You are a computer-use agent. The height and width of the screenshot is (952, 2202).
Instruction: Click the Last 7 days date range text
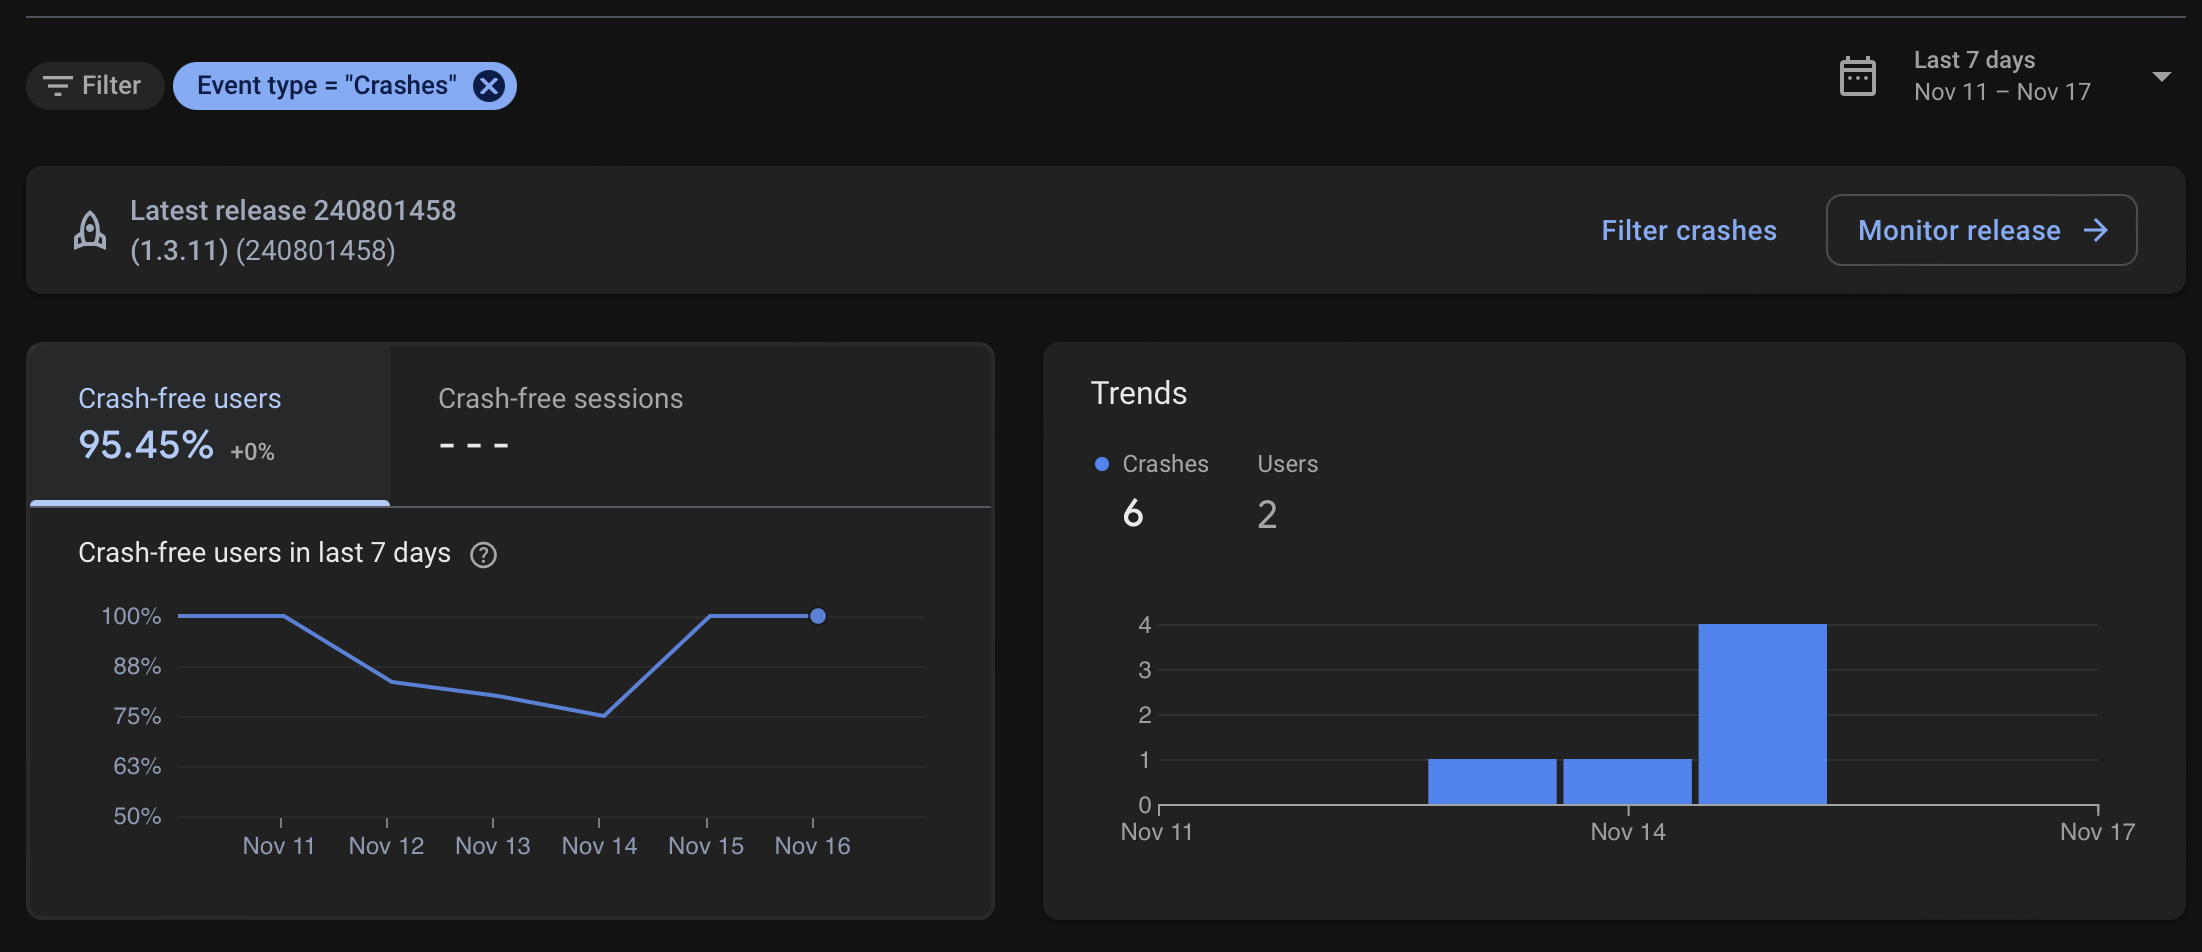[x=2001, y=76]
